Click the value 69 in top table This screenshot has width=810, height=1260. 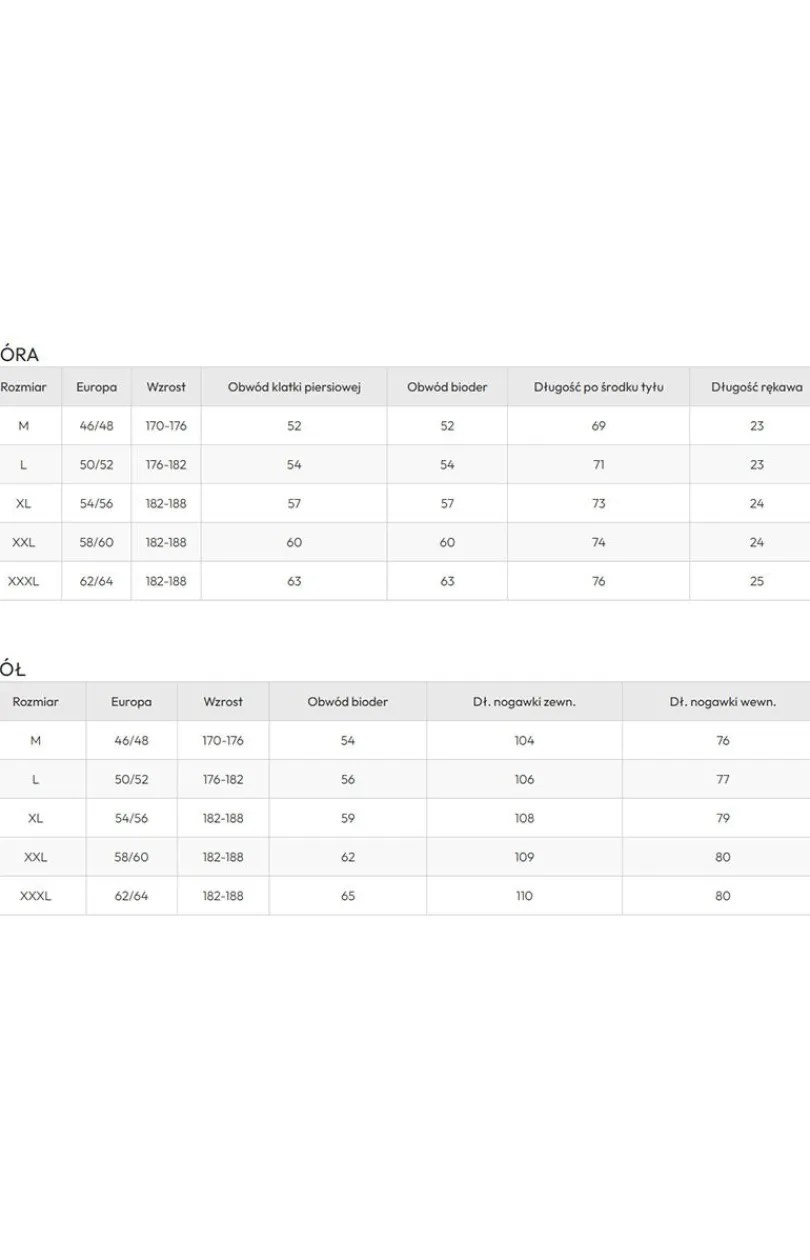click(598, 426)
